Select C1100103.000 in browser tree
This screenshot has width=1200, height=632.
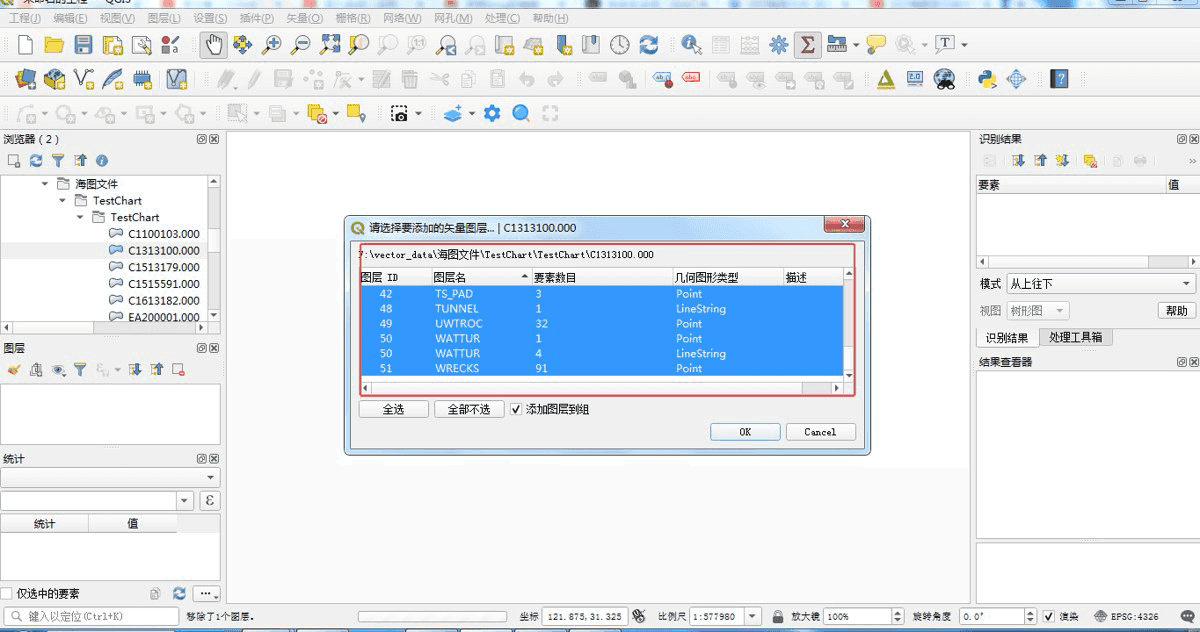tap(163, 234)
